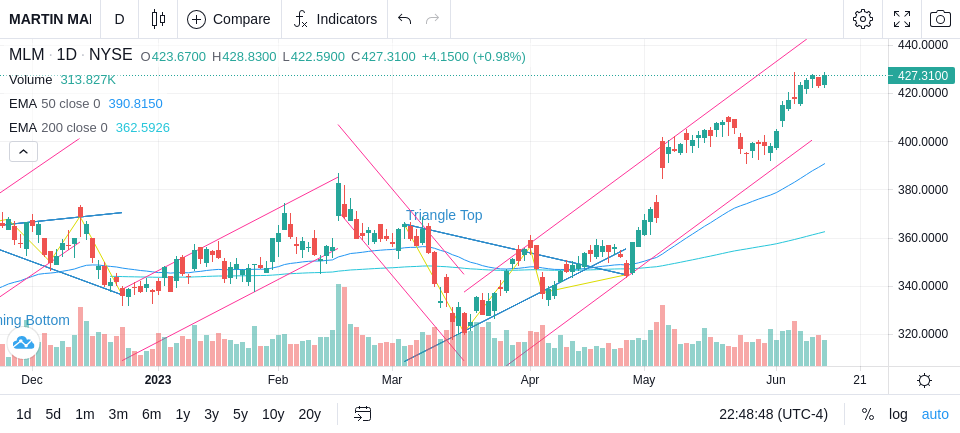Click the Jun label on time axis
This screenshot has height=433, width=960.
click(776, 380)
